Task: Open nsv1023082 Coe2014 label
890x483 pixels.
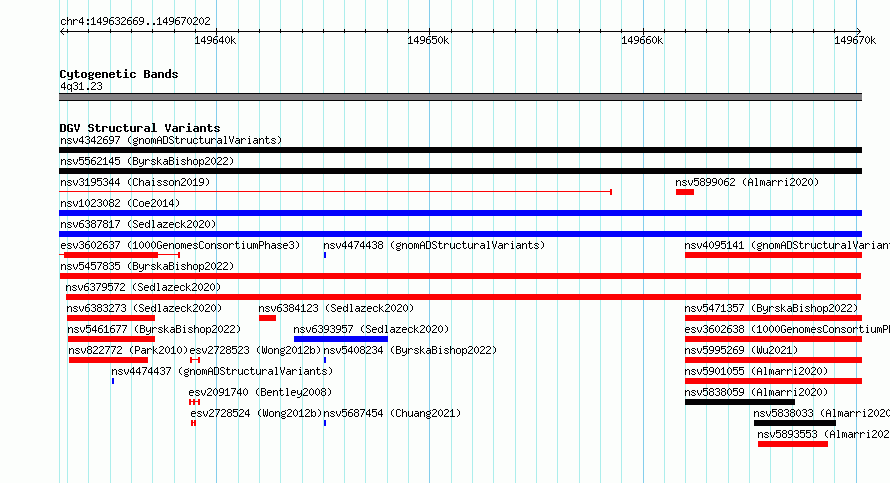Action: click(120, 203)
